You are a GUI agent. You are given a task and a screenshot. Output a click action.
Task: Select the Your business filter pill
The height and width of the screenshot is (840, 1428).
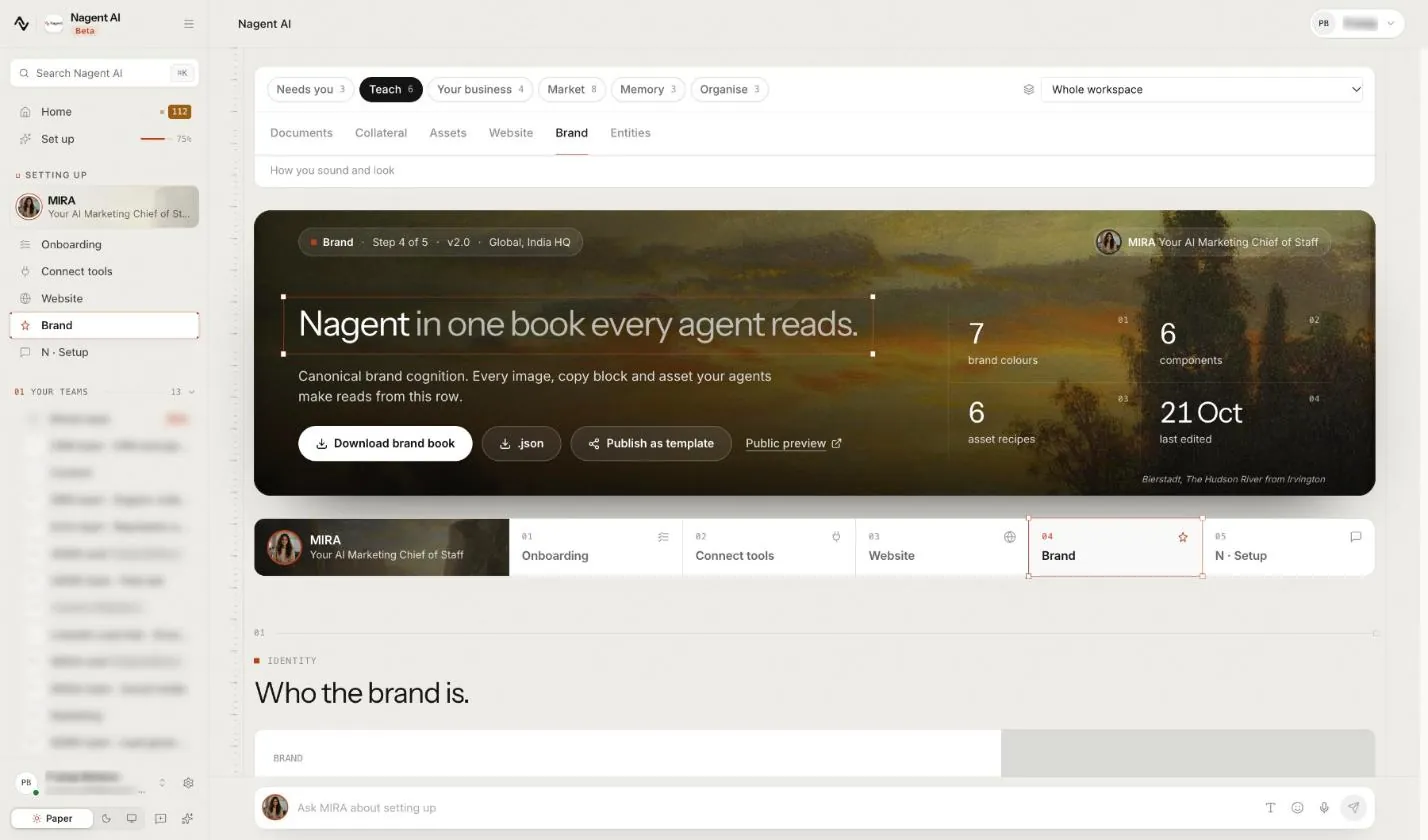tap(480, 89)
